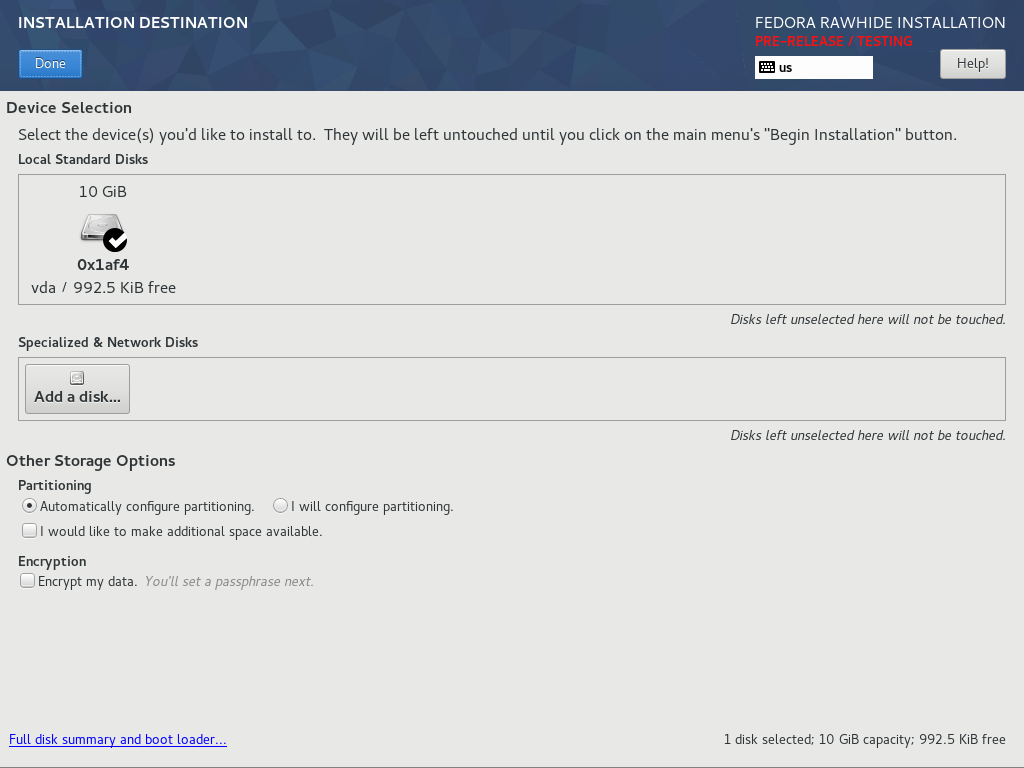This screenshot has height=768, width=1024.
Task: Click the PRE-RELEASE / TESTING red label
Action: (x=833, y=41)
